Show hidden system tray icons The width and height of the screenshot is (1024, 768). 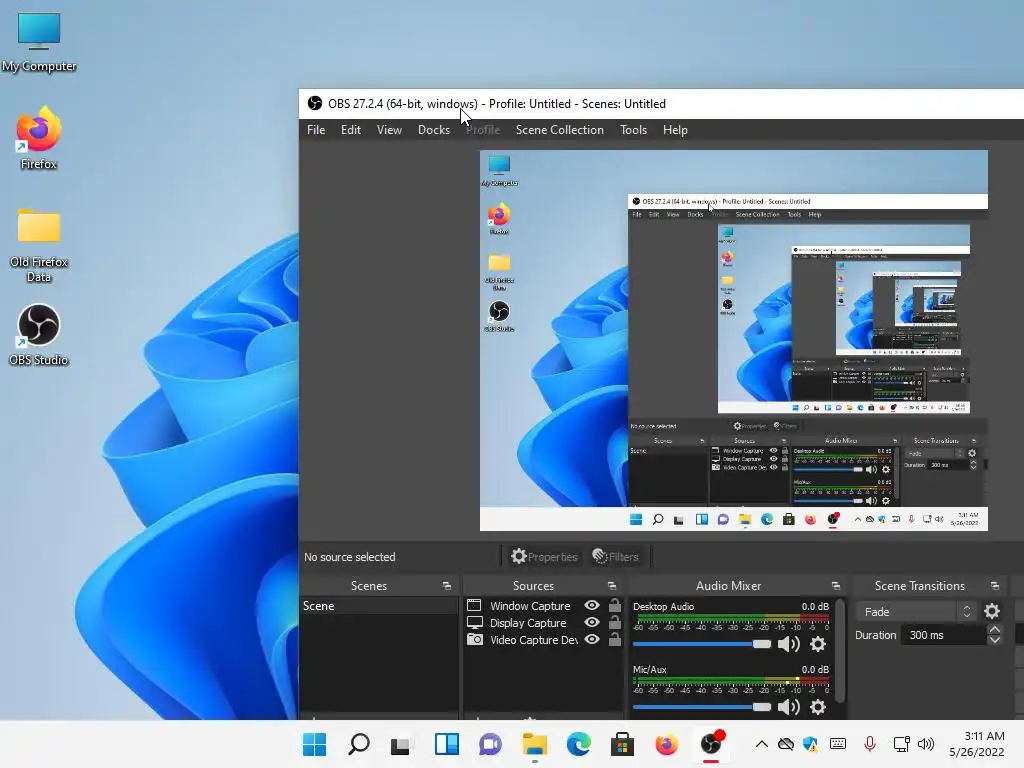point(761,743)
